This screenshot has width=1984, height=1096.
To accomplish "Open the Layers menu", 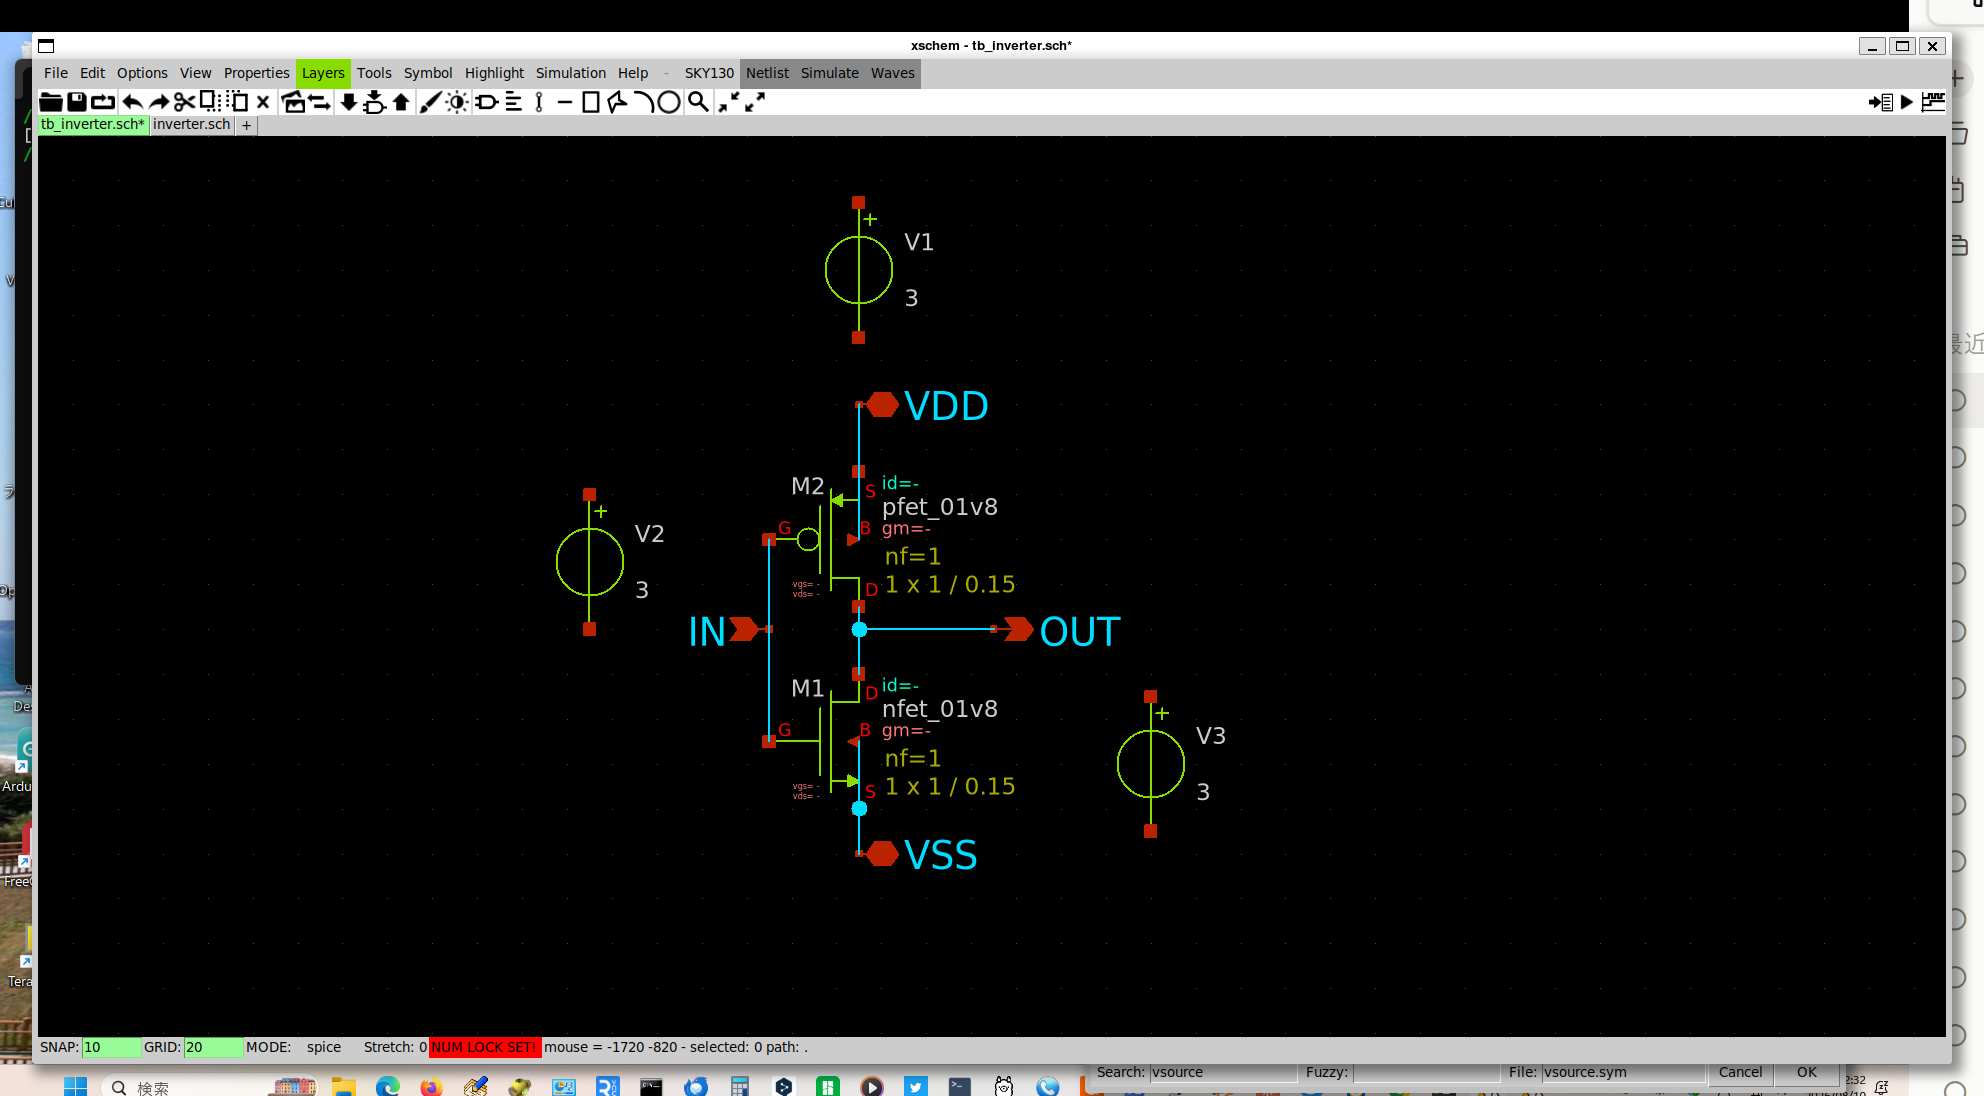I will point(323,73).
